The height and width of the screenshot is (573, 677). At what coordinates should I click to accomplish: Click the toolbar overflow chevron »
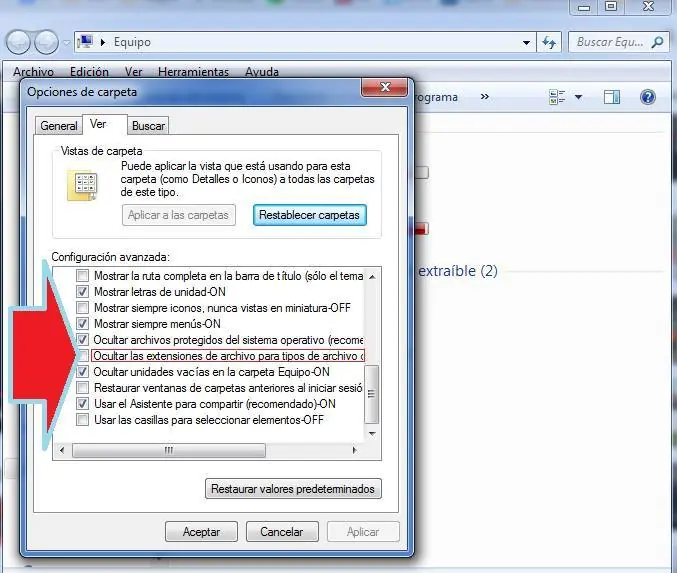pos(484,97)
